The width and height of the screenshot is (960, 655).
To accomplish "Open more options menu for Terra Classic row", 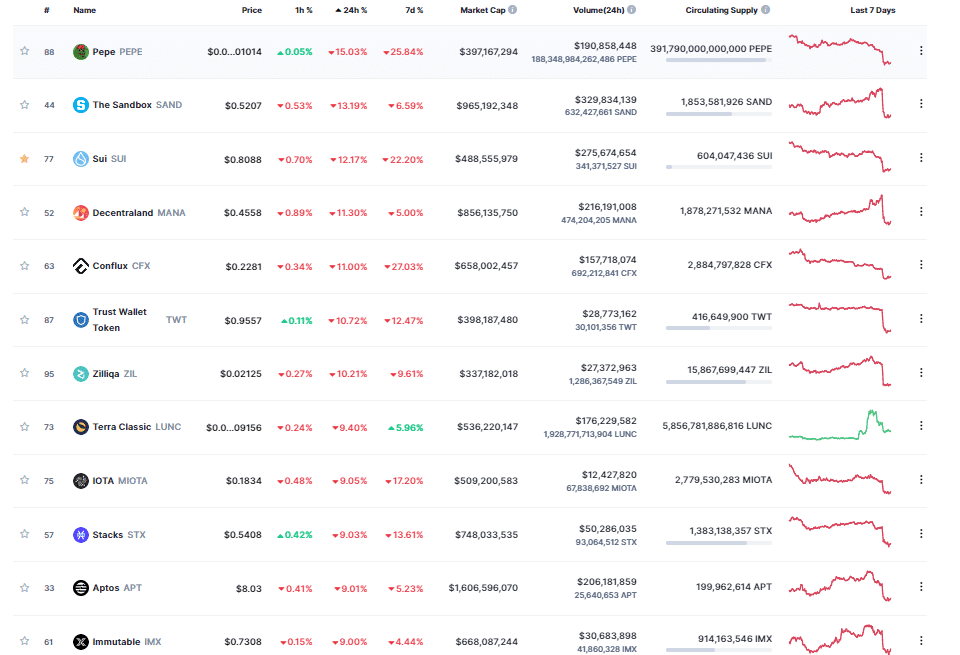I will click(x=921, y=426).
